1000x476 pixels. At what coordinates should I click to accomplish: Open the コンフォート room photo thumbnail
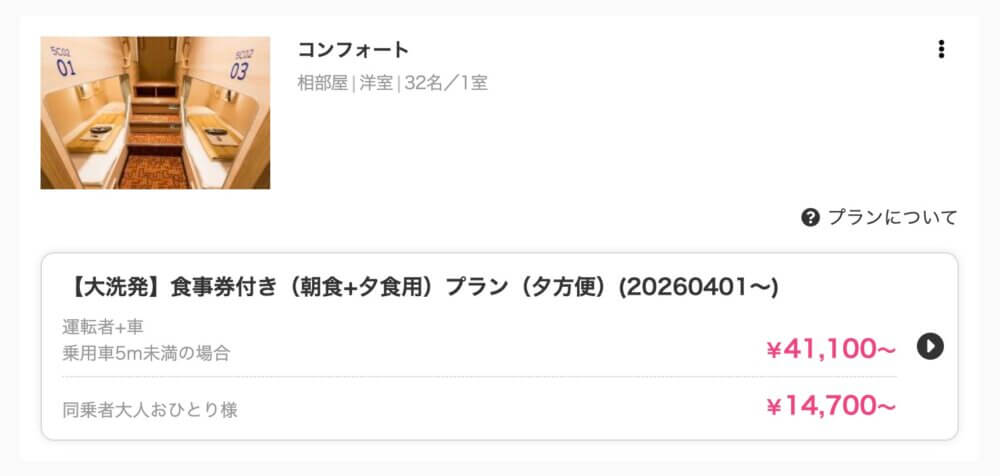pyautogui.click(x=155, y=113)
